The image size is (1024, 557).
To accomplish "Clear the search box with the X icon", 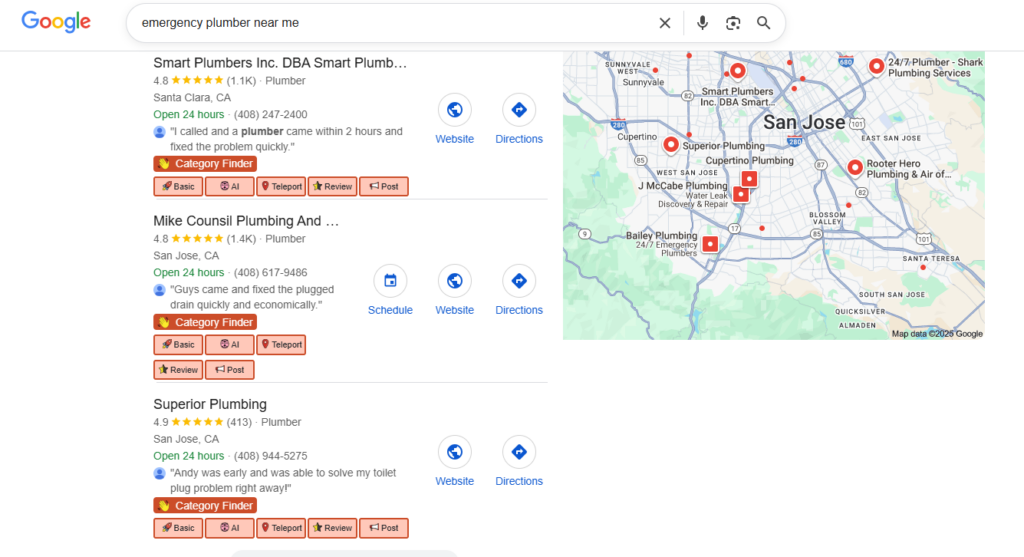I will [x=665, y=23].
